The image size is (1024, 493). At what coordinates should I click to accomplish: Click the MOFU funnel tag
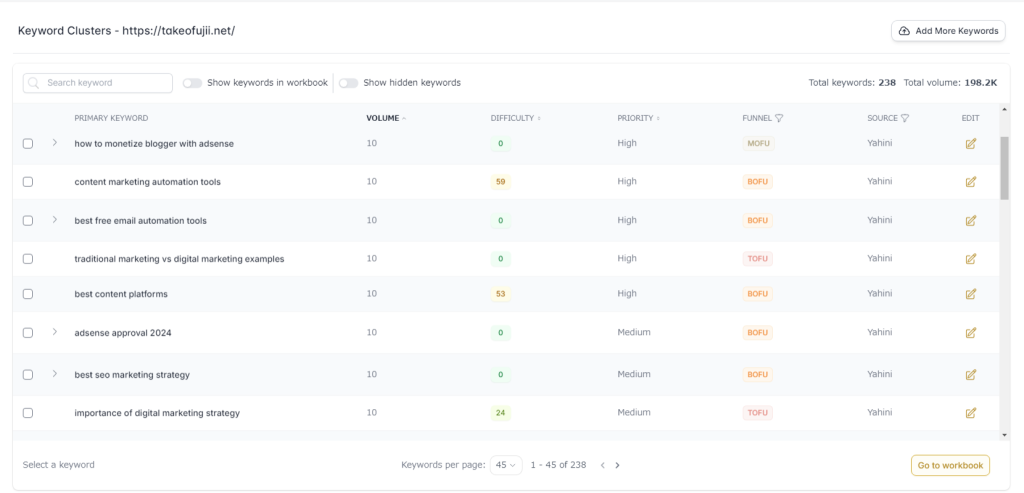pos(758,144)
